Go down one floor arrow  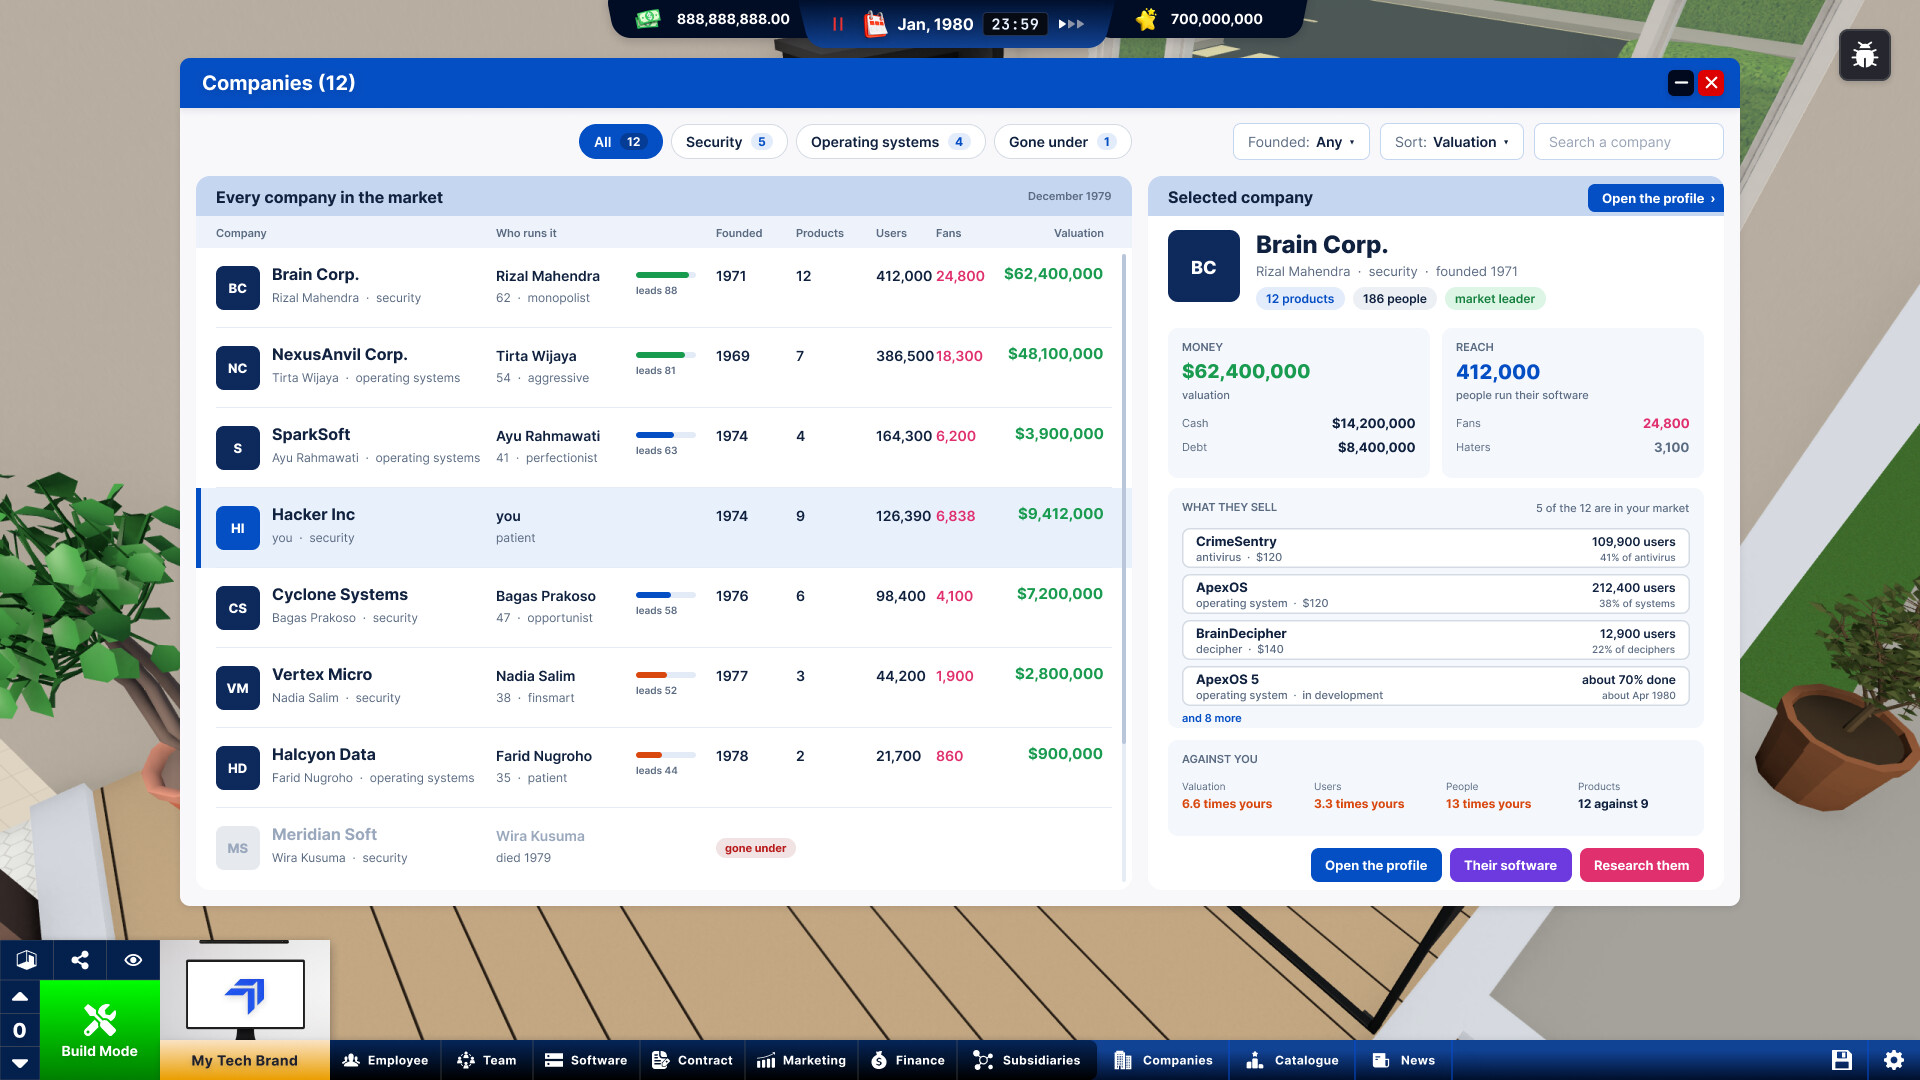(19, 1063)
